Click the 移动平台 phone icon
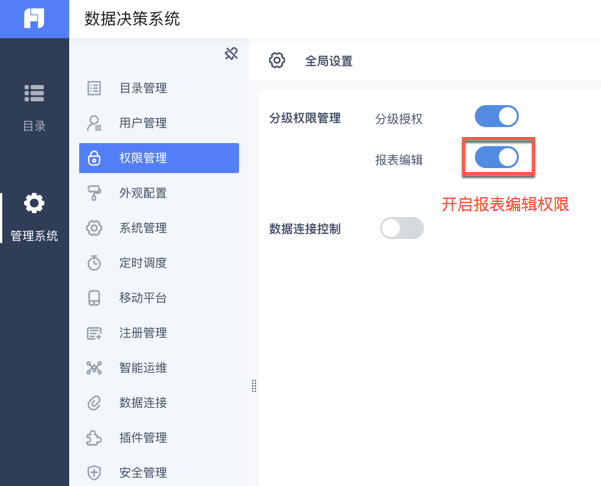The image size is (601, 486). click(x=94, y=298)
